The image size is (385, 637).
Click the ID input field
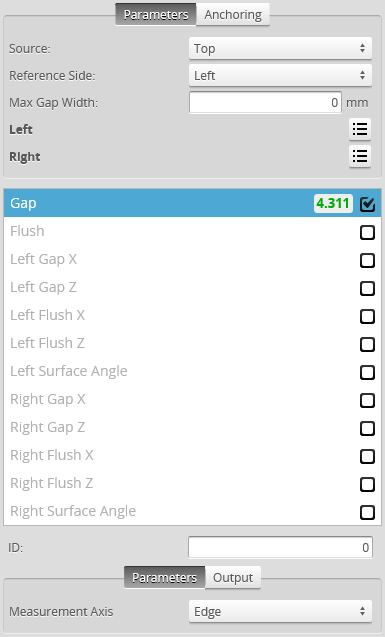280,547
